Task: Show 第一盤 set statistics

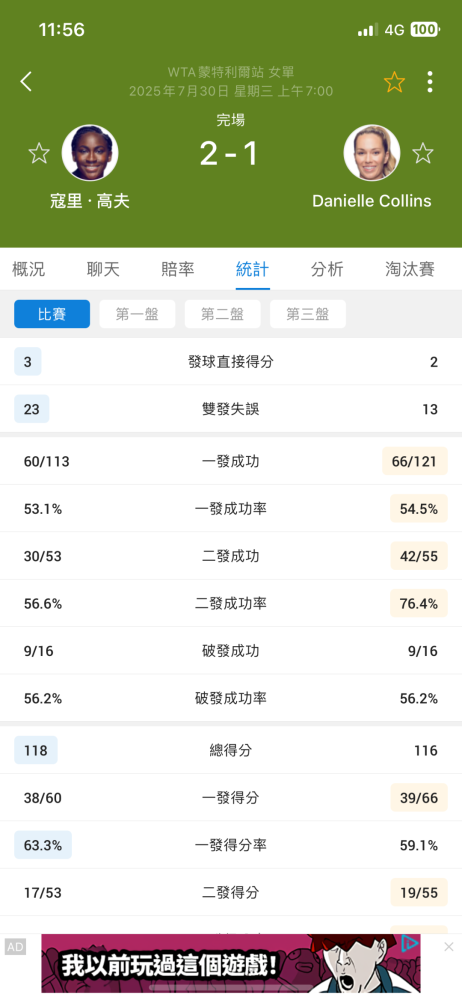Action: click(x=137, y=314)
